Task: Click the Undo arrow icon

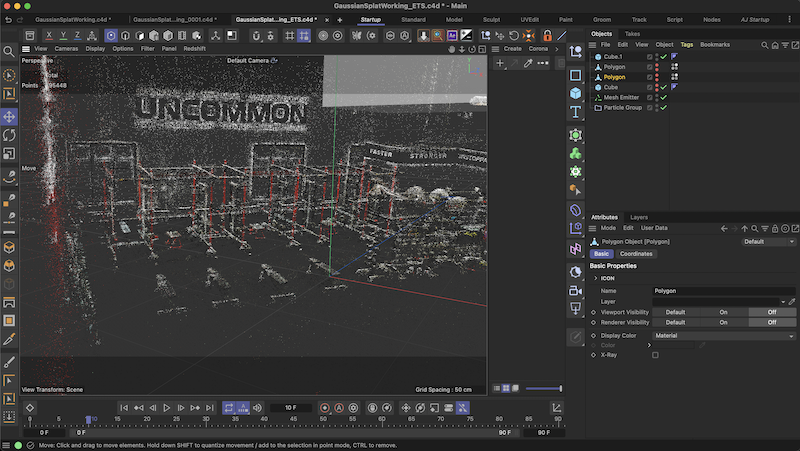Action: point(8,19)
